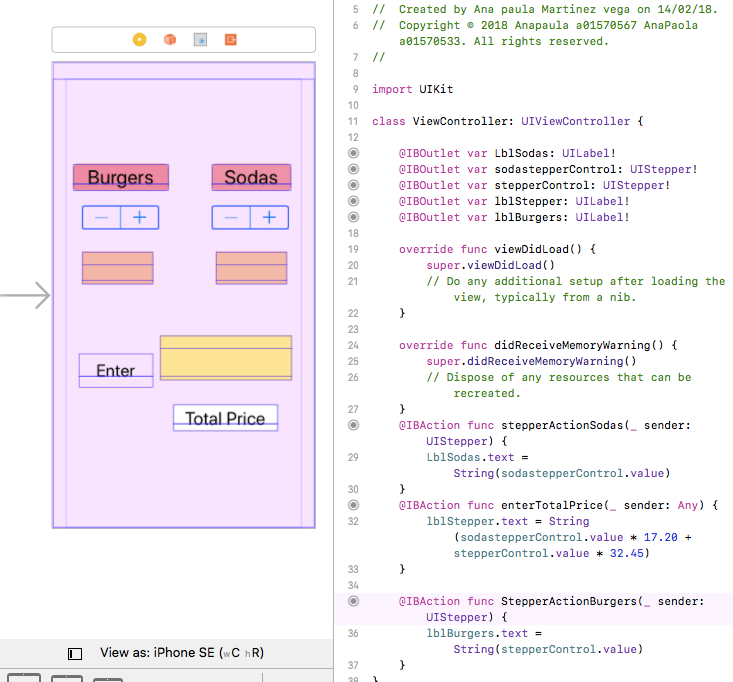The width and height of the screenshot is (733, 682).
Task: Click minus on the Burgers stepper
Action: pyautogui.click(x=101, y=217)
